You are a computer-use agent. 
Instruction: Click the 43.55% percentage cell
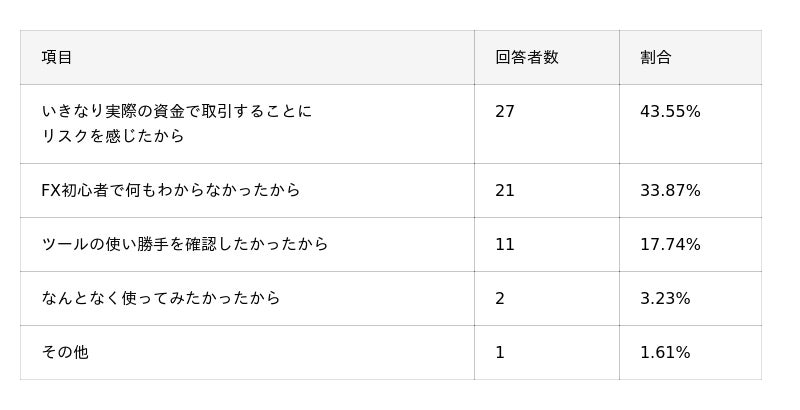pos(670,112)
